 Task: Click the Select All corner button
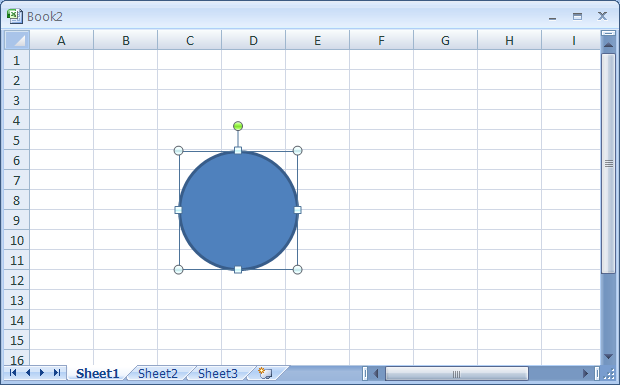coord(17,40)
